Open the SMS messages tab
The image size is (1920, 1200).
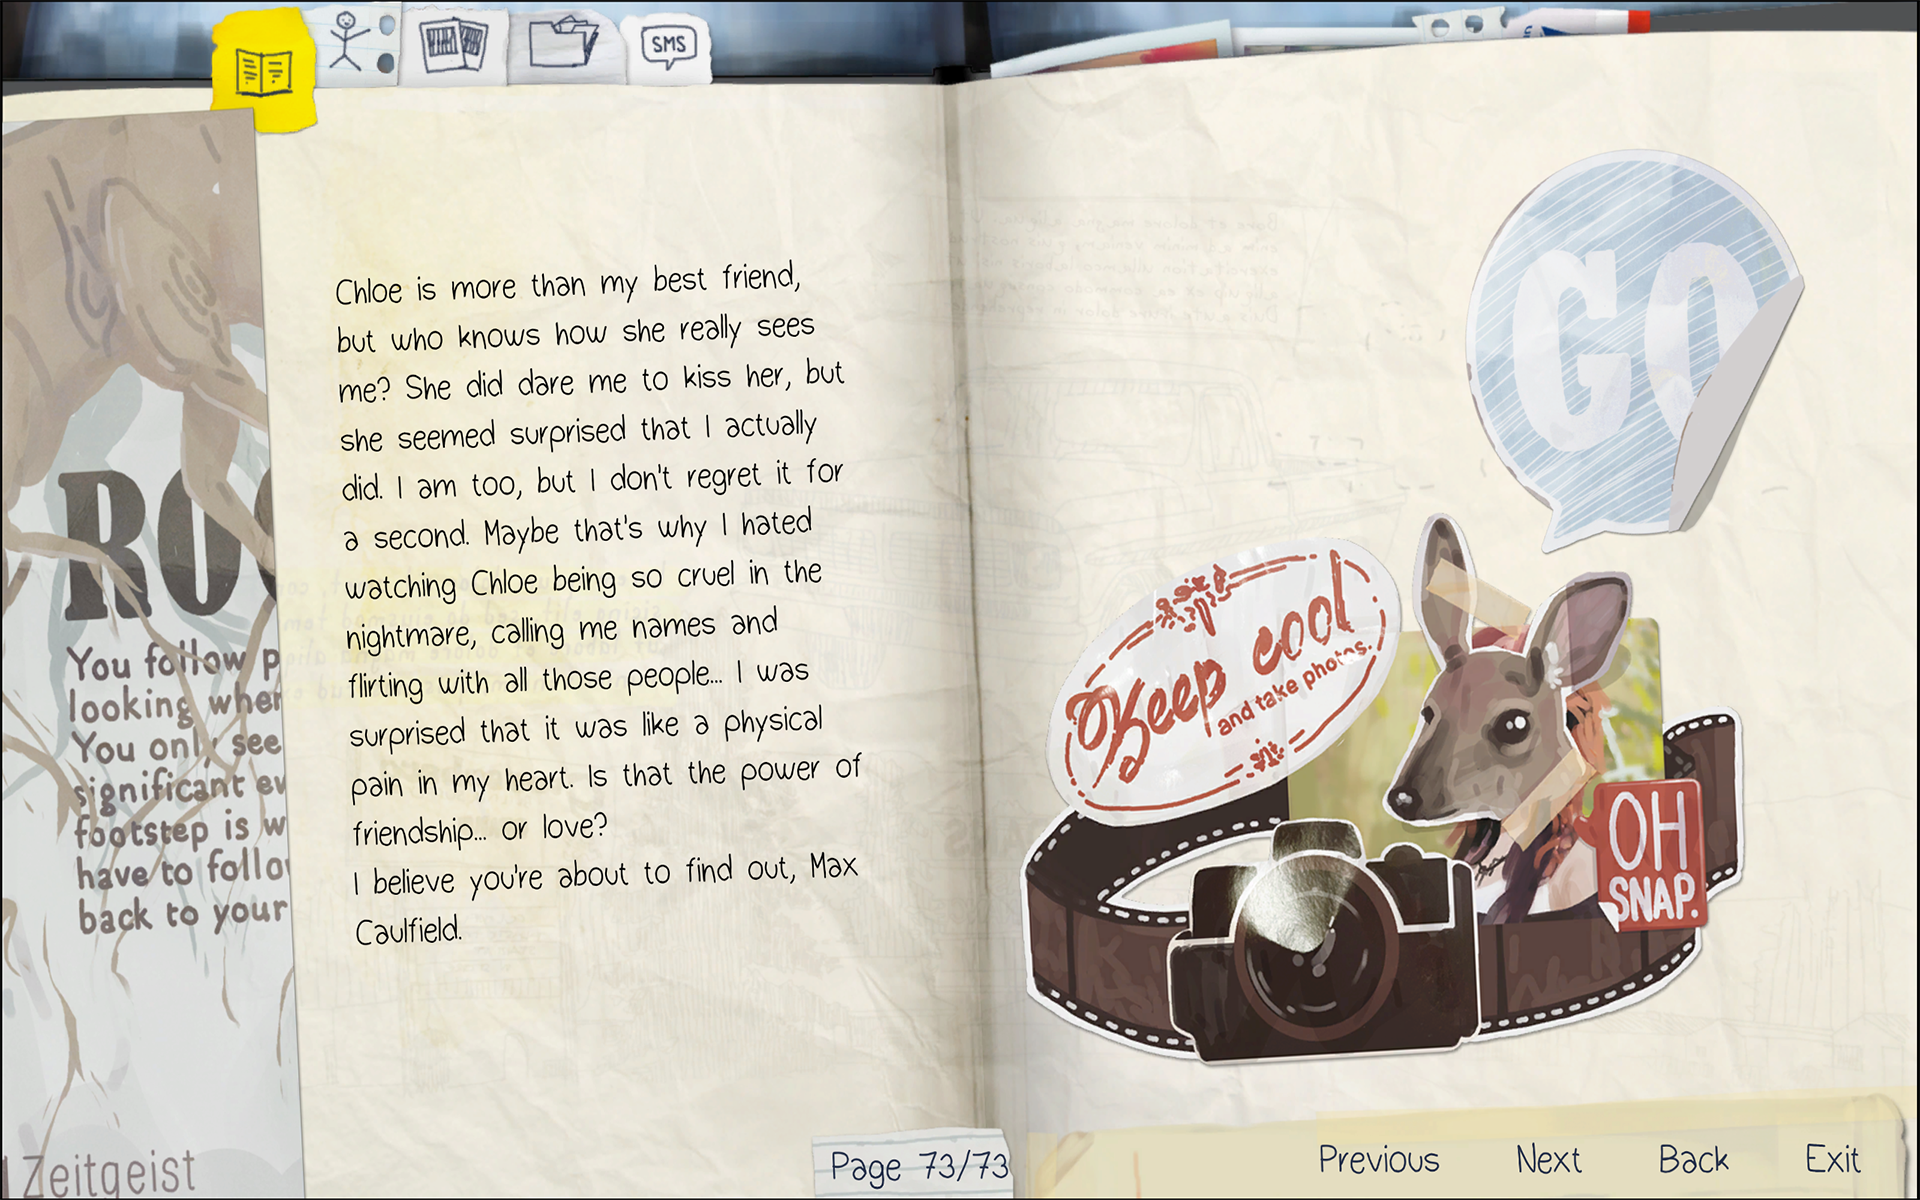(668, 45)
